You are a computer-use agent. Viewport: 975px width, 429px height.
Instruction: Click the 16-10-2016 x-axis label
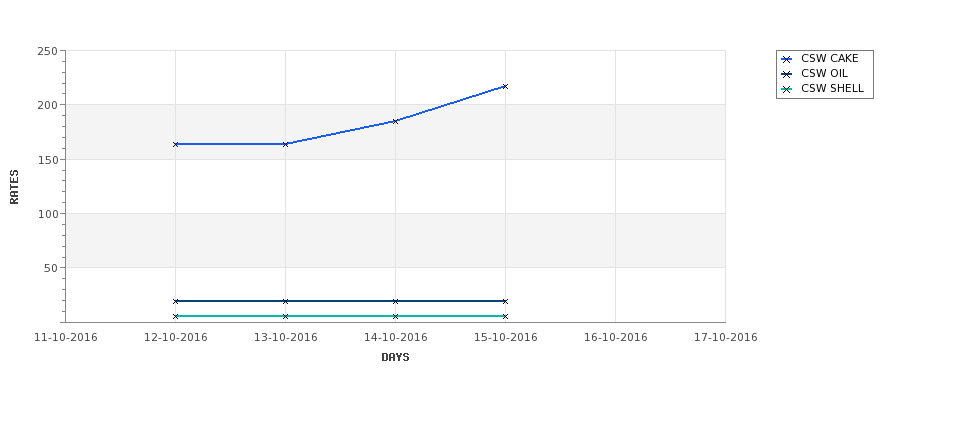point(616,338)
